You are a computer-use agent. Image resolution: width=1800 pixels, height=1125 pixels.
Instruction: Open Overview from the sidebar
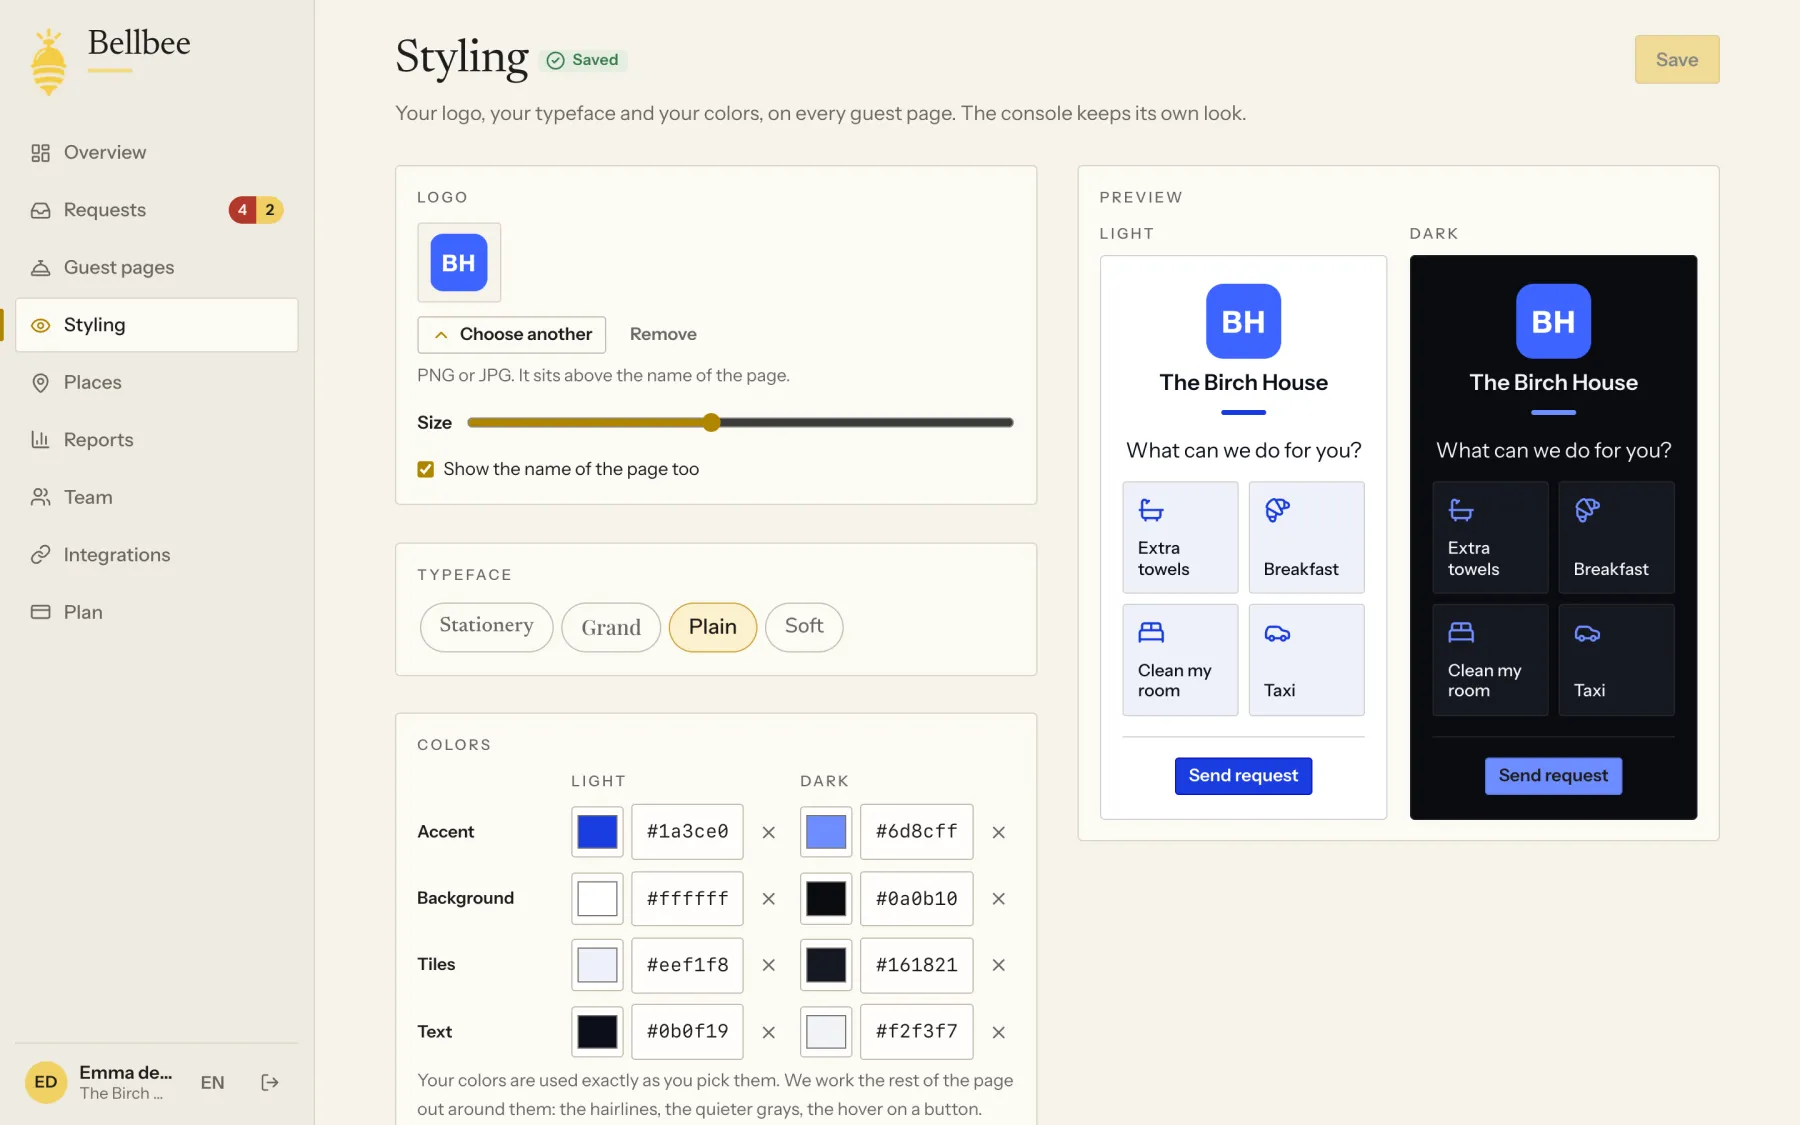click(x=156, y=152)
